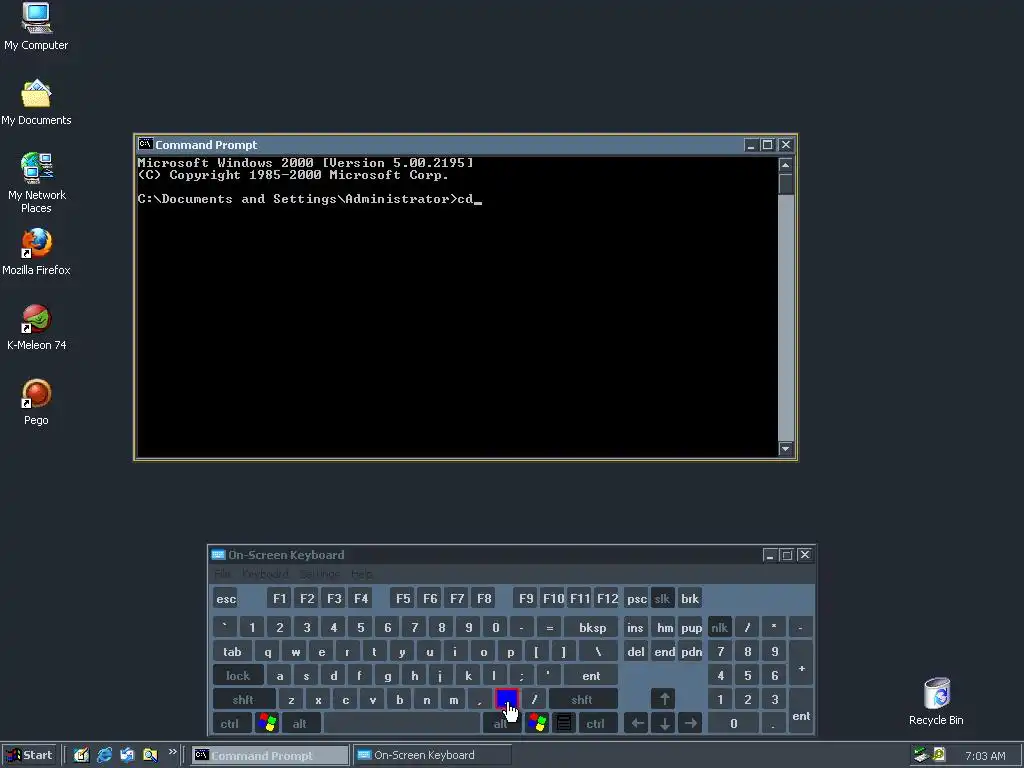Screen dimensions: 1024x768
Task: Click Command Prompt scroll down arrow
Action: tap(786, 449)
